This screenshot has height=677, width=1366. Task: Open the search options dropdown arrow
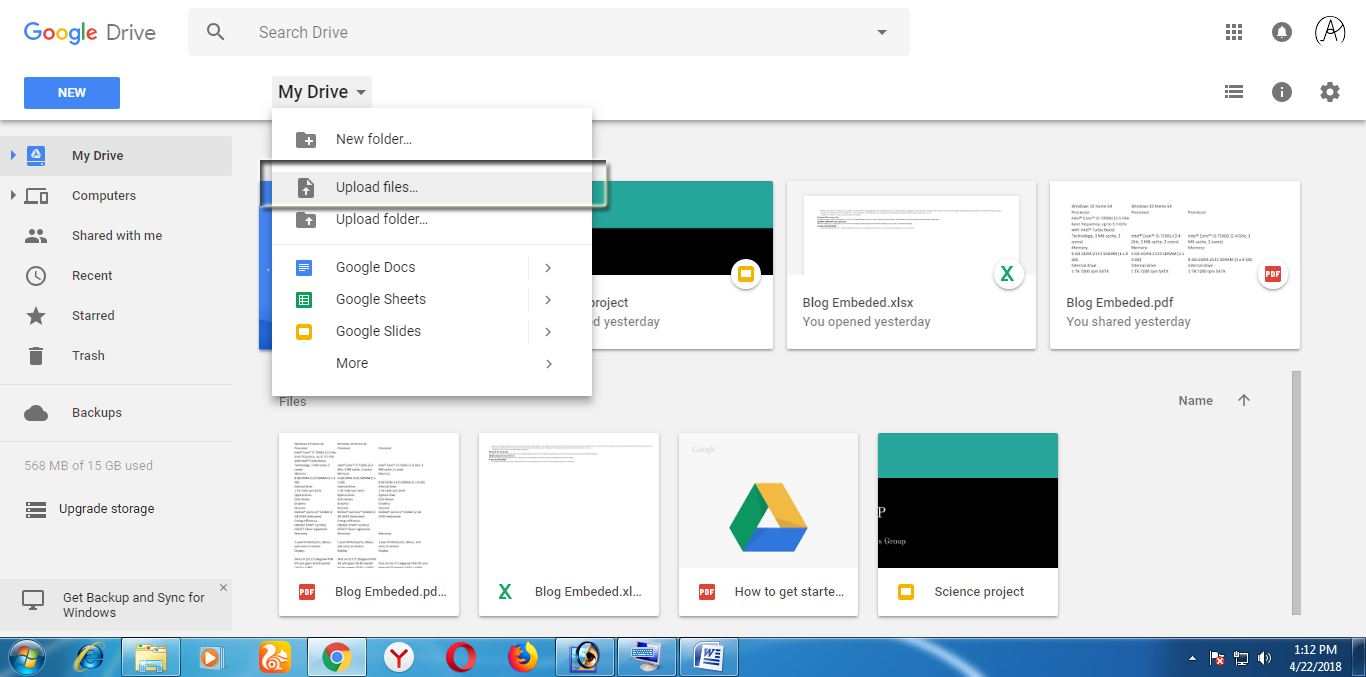pyautogui.click(x=881, y=31)
